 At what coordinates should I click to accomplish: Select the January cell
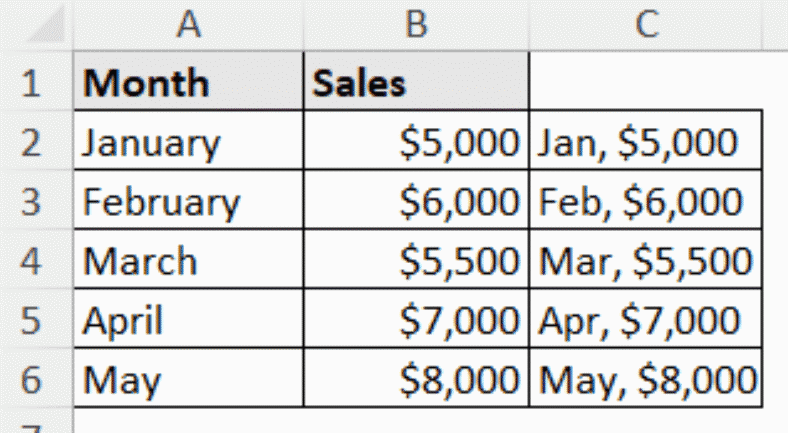coord(188,142)
